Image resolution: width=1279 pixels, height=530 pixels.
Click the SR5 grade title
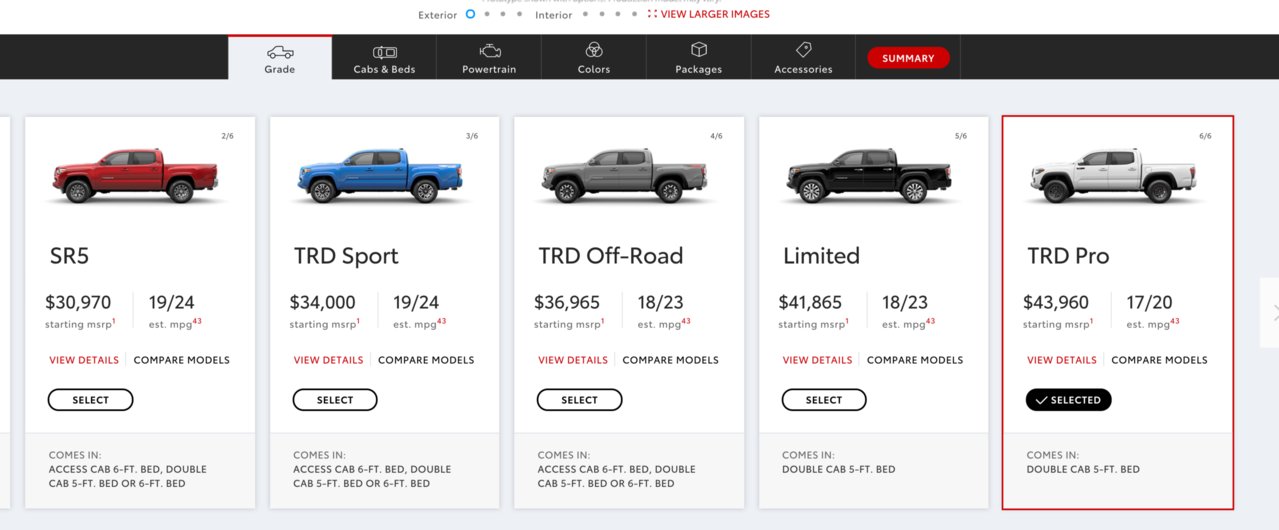(70, 256)
